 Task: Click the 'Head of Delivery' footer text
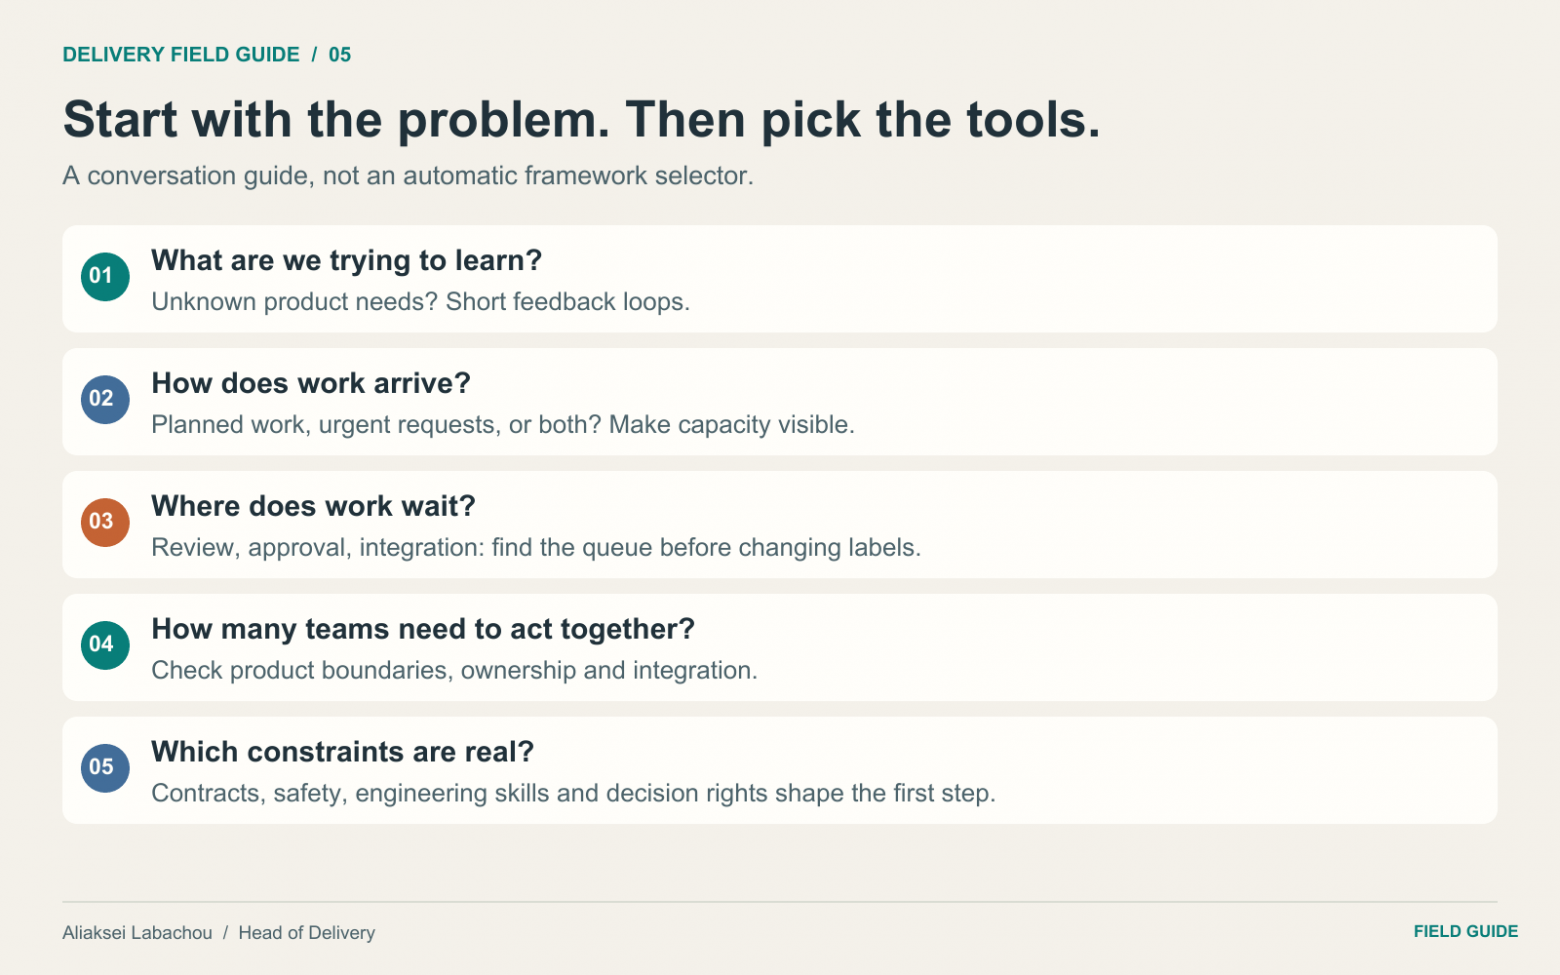(306, 933)
